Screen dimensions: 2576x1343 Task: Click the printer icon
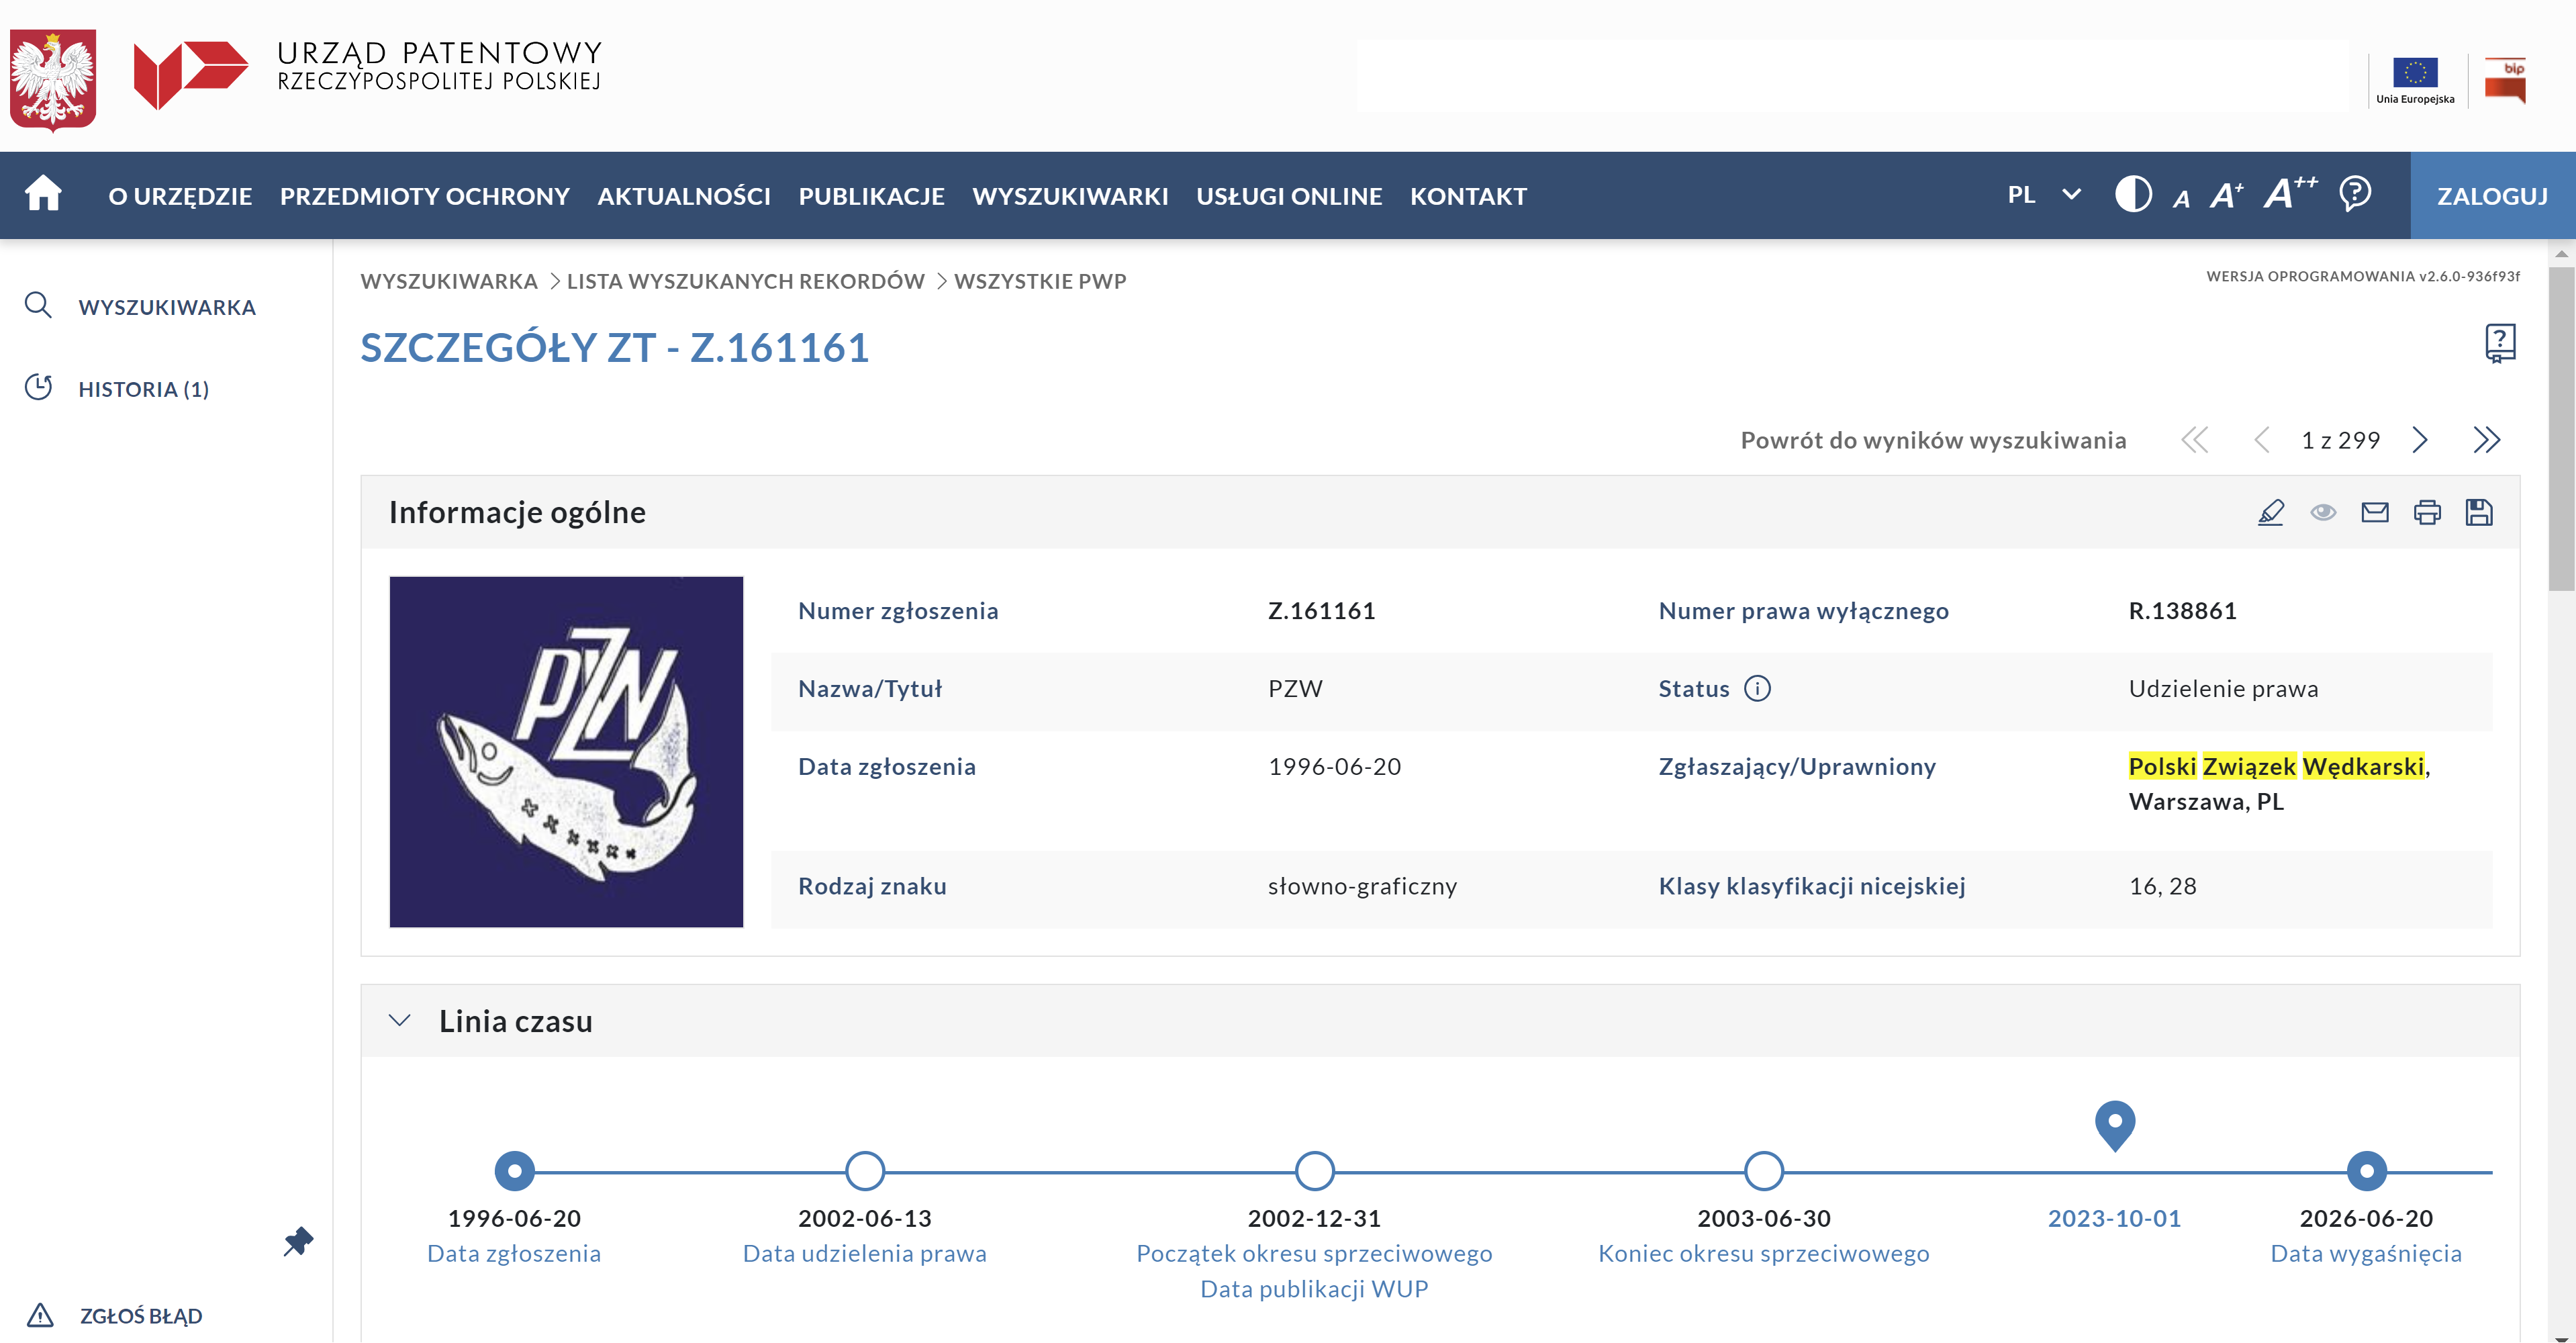(2427, 513)
